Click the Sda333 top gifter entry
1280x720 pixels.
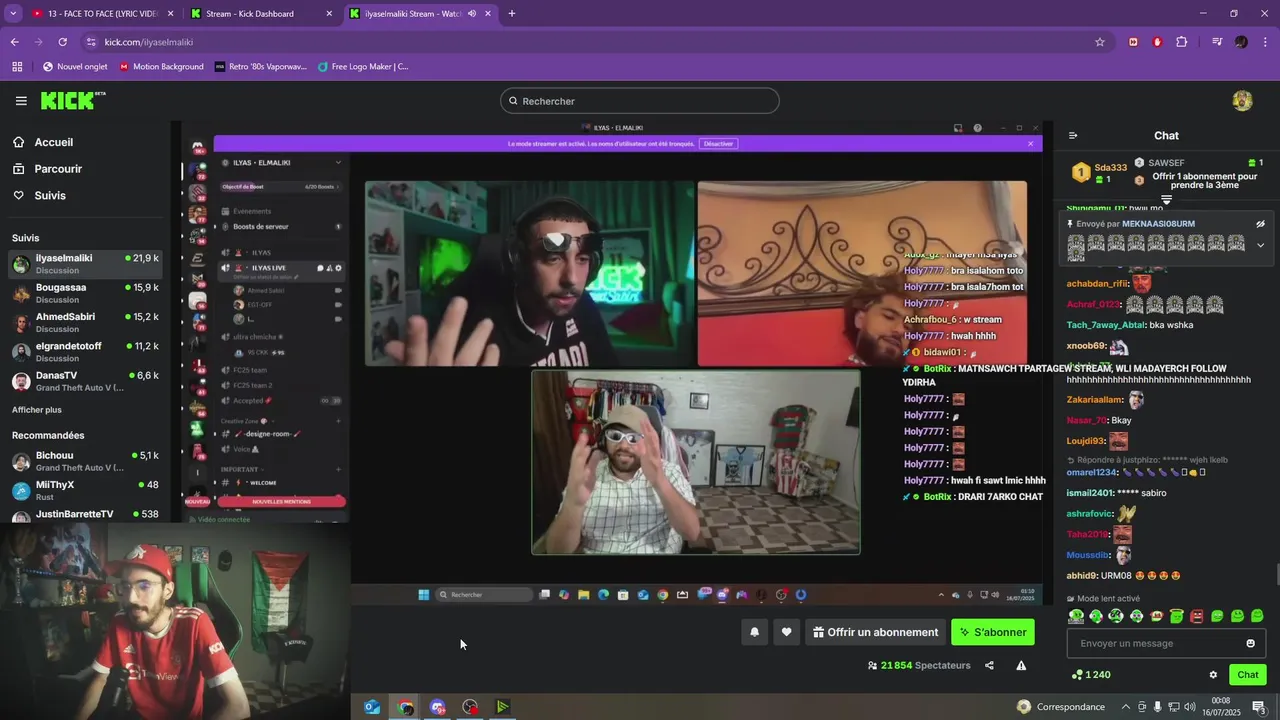[x=1100, y=173]
